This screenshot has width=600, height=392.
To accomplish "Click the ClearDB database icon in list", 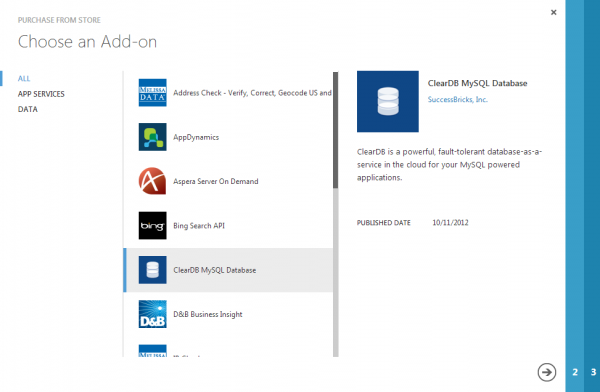I will point(152,270).
